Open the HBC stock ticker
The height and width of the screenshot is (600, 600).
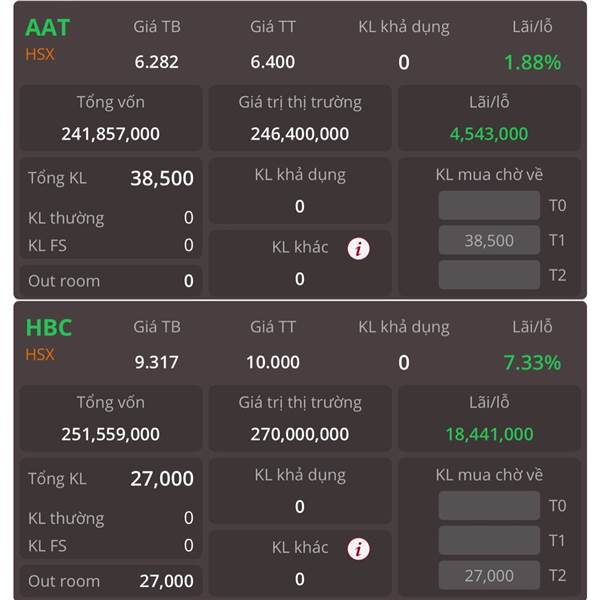49,328
